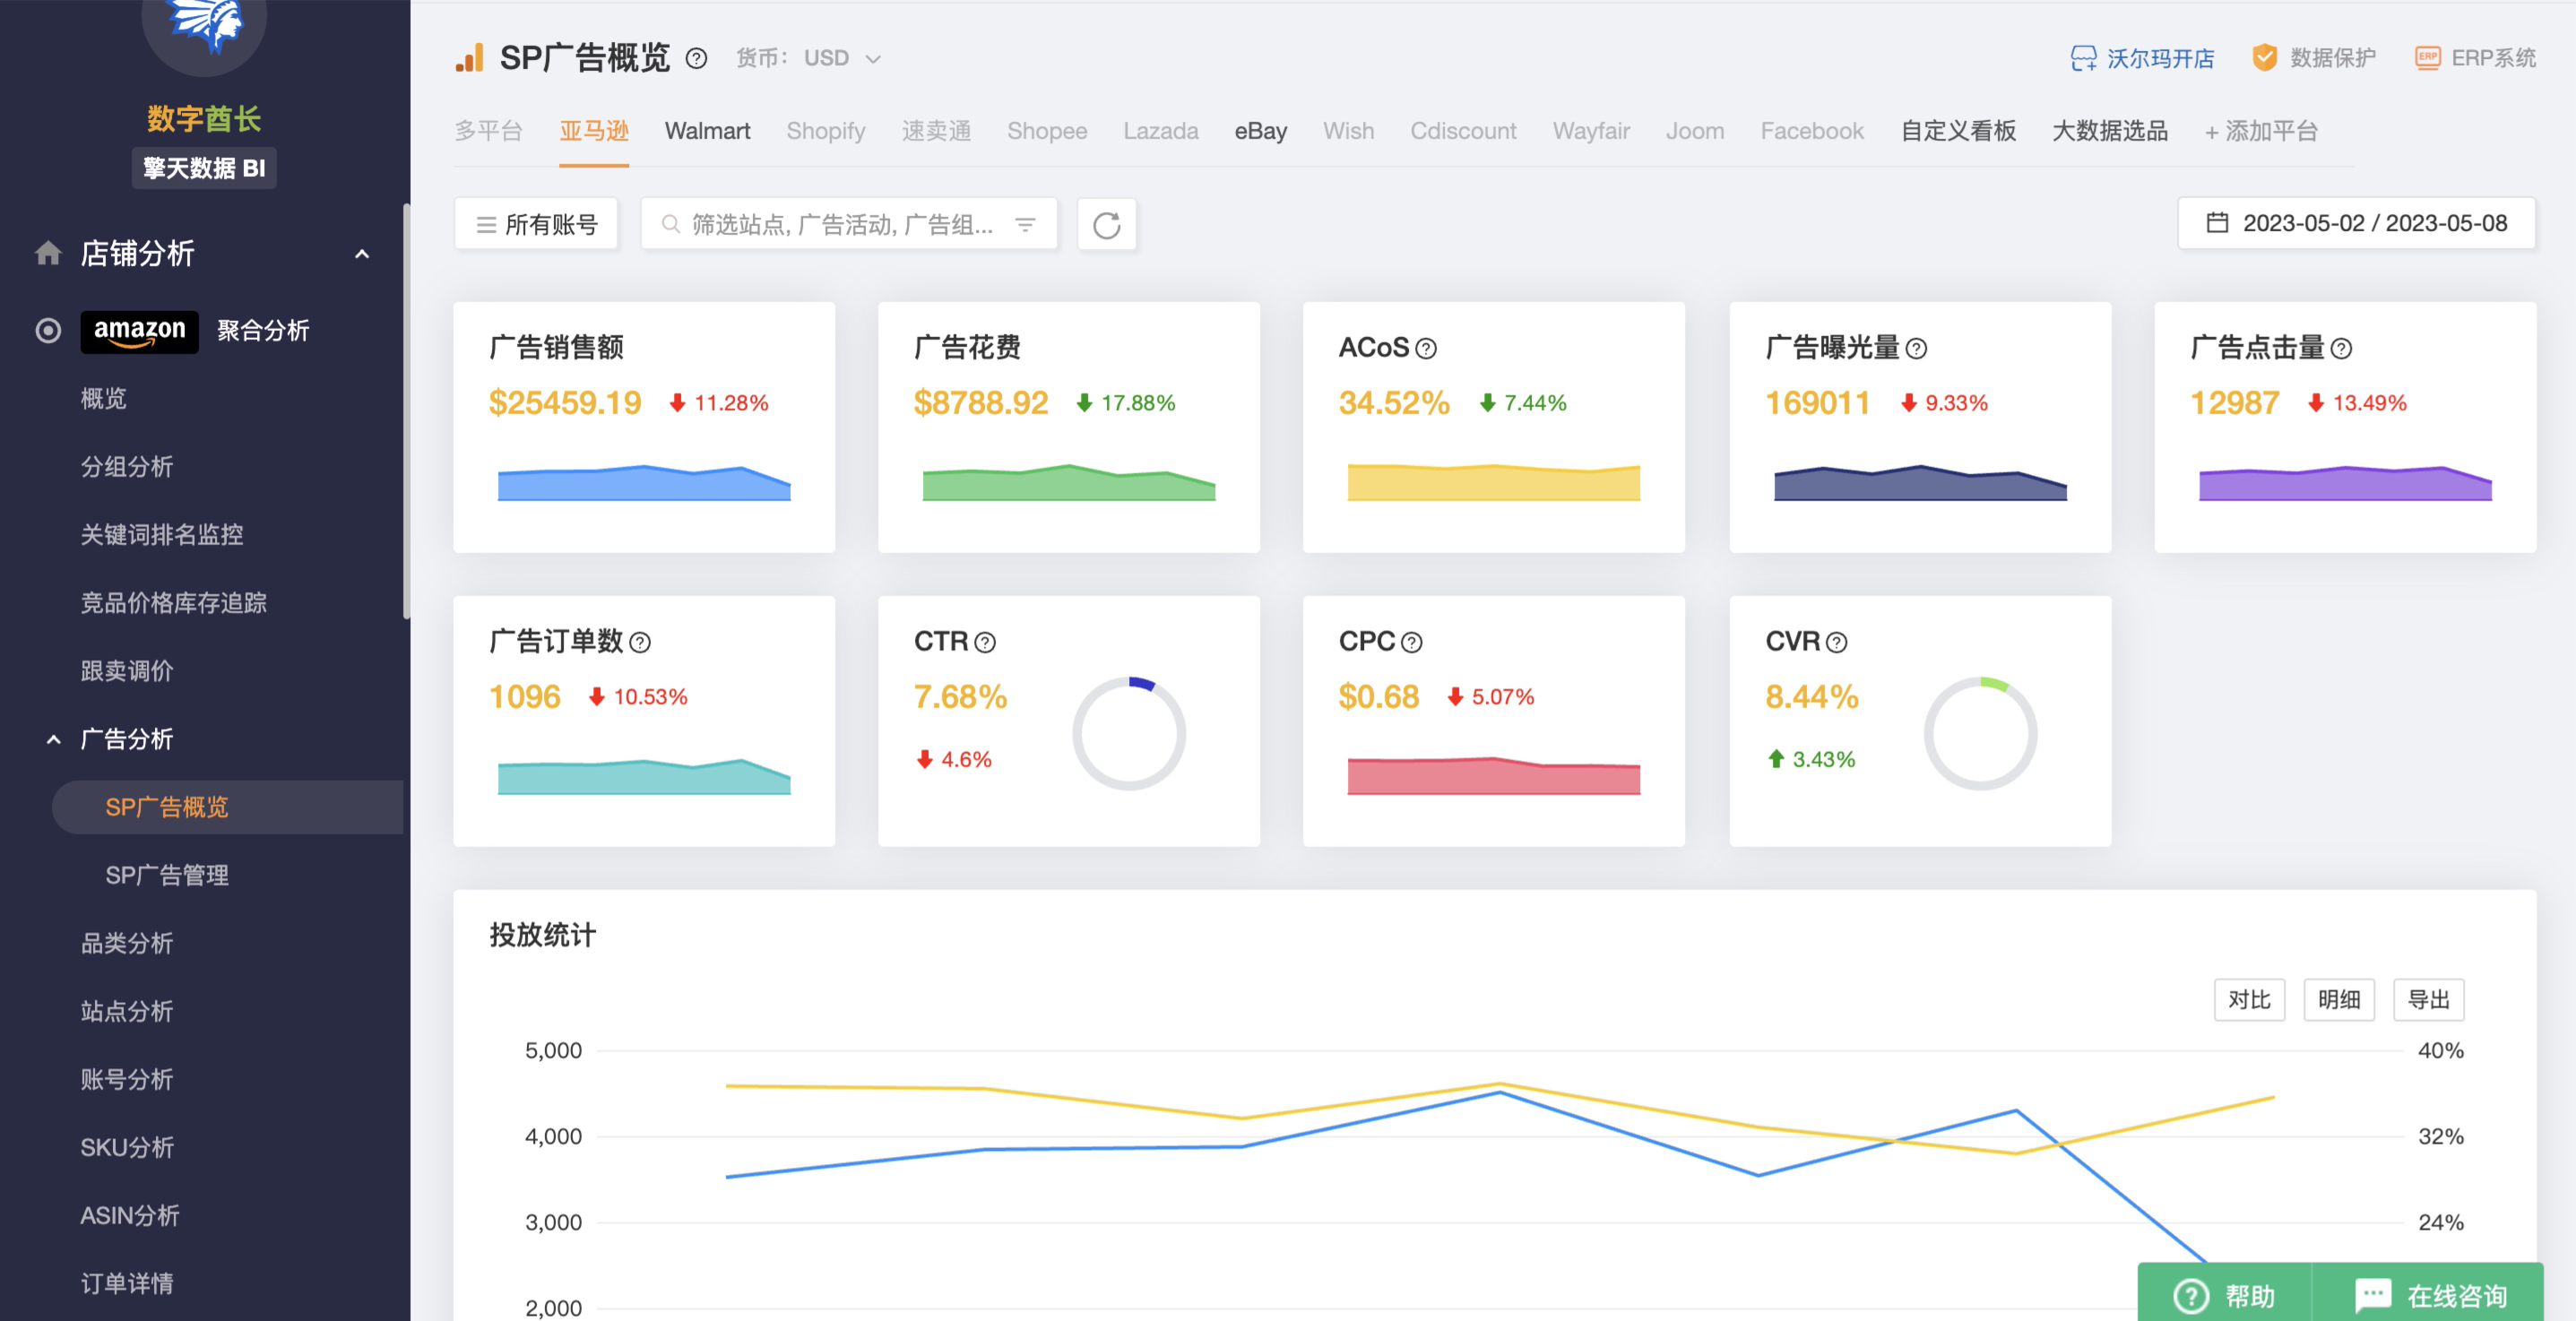
Task: Switch to the Walmart platform tab
Action: point(707,131)
